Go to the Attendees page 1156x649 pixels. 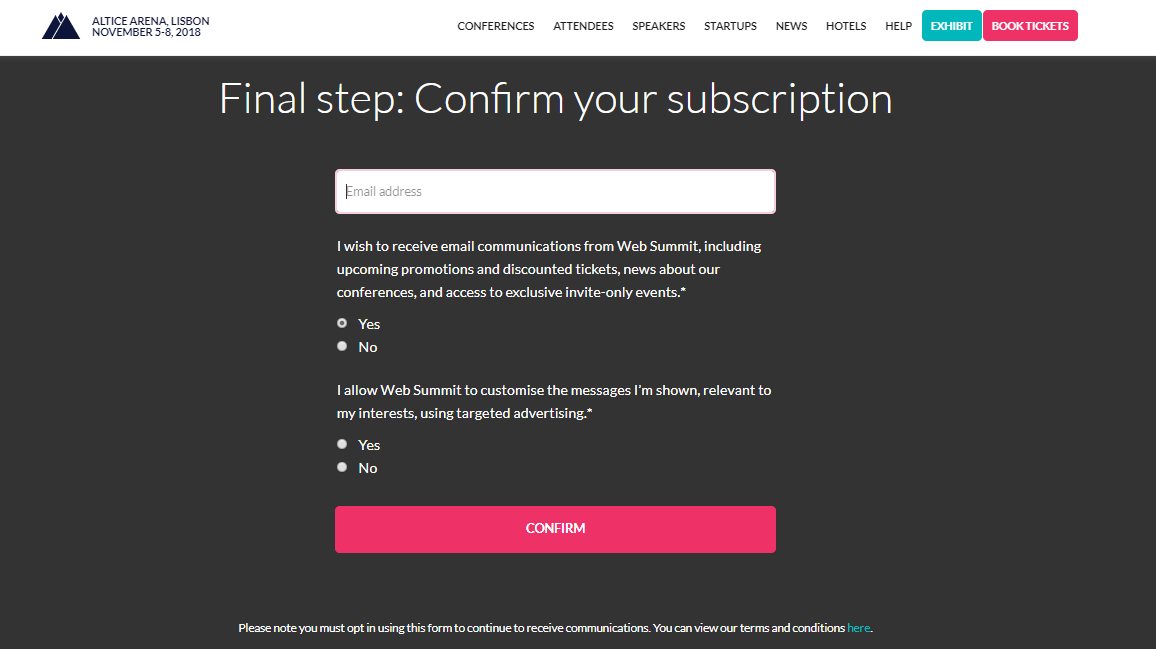click(583, 26)
